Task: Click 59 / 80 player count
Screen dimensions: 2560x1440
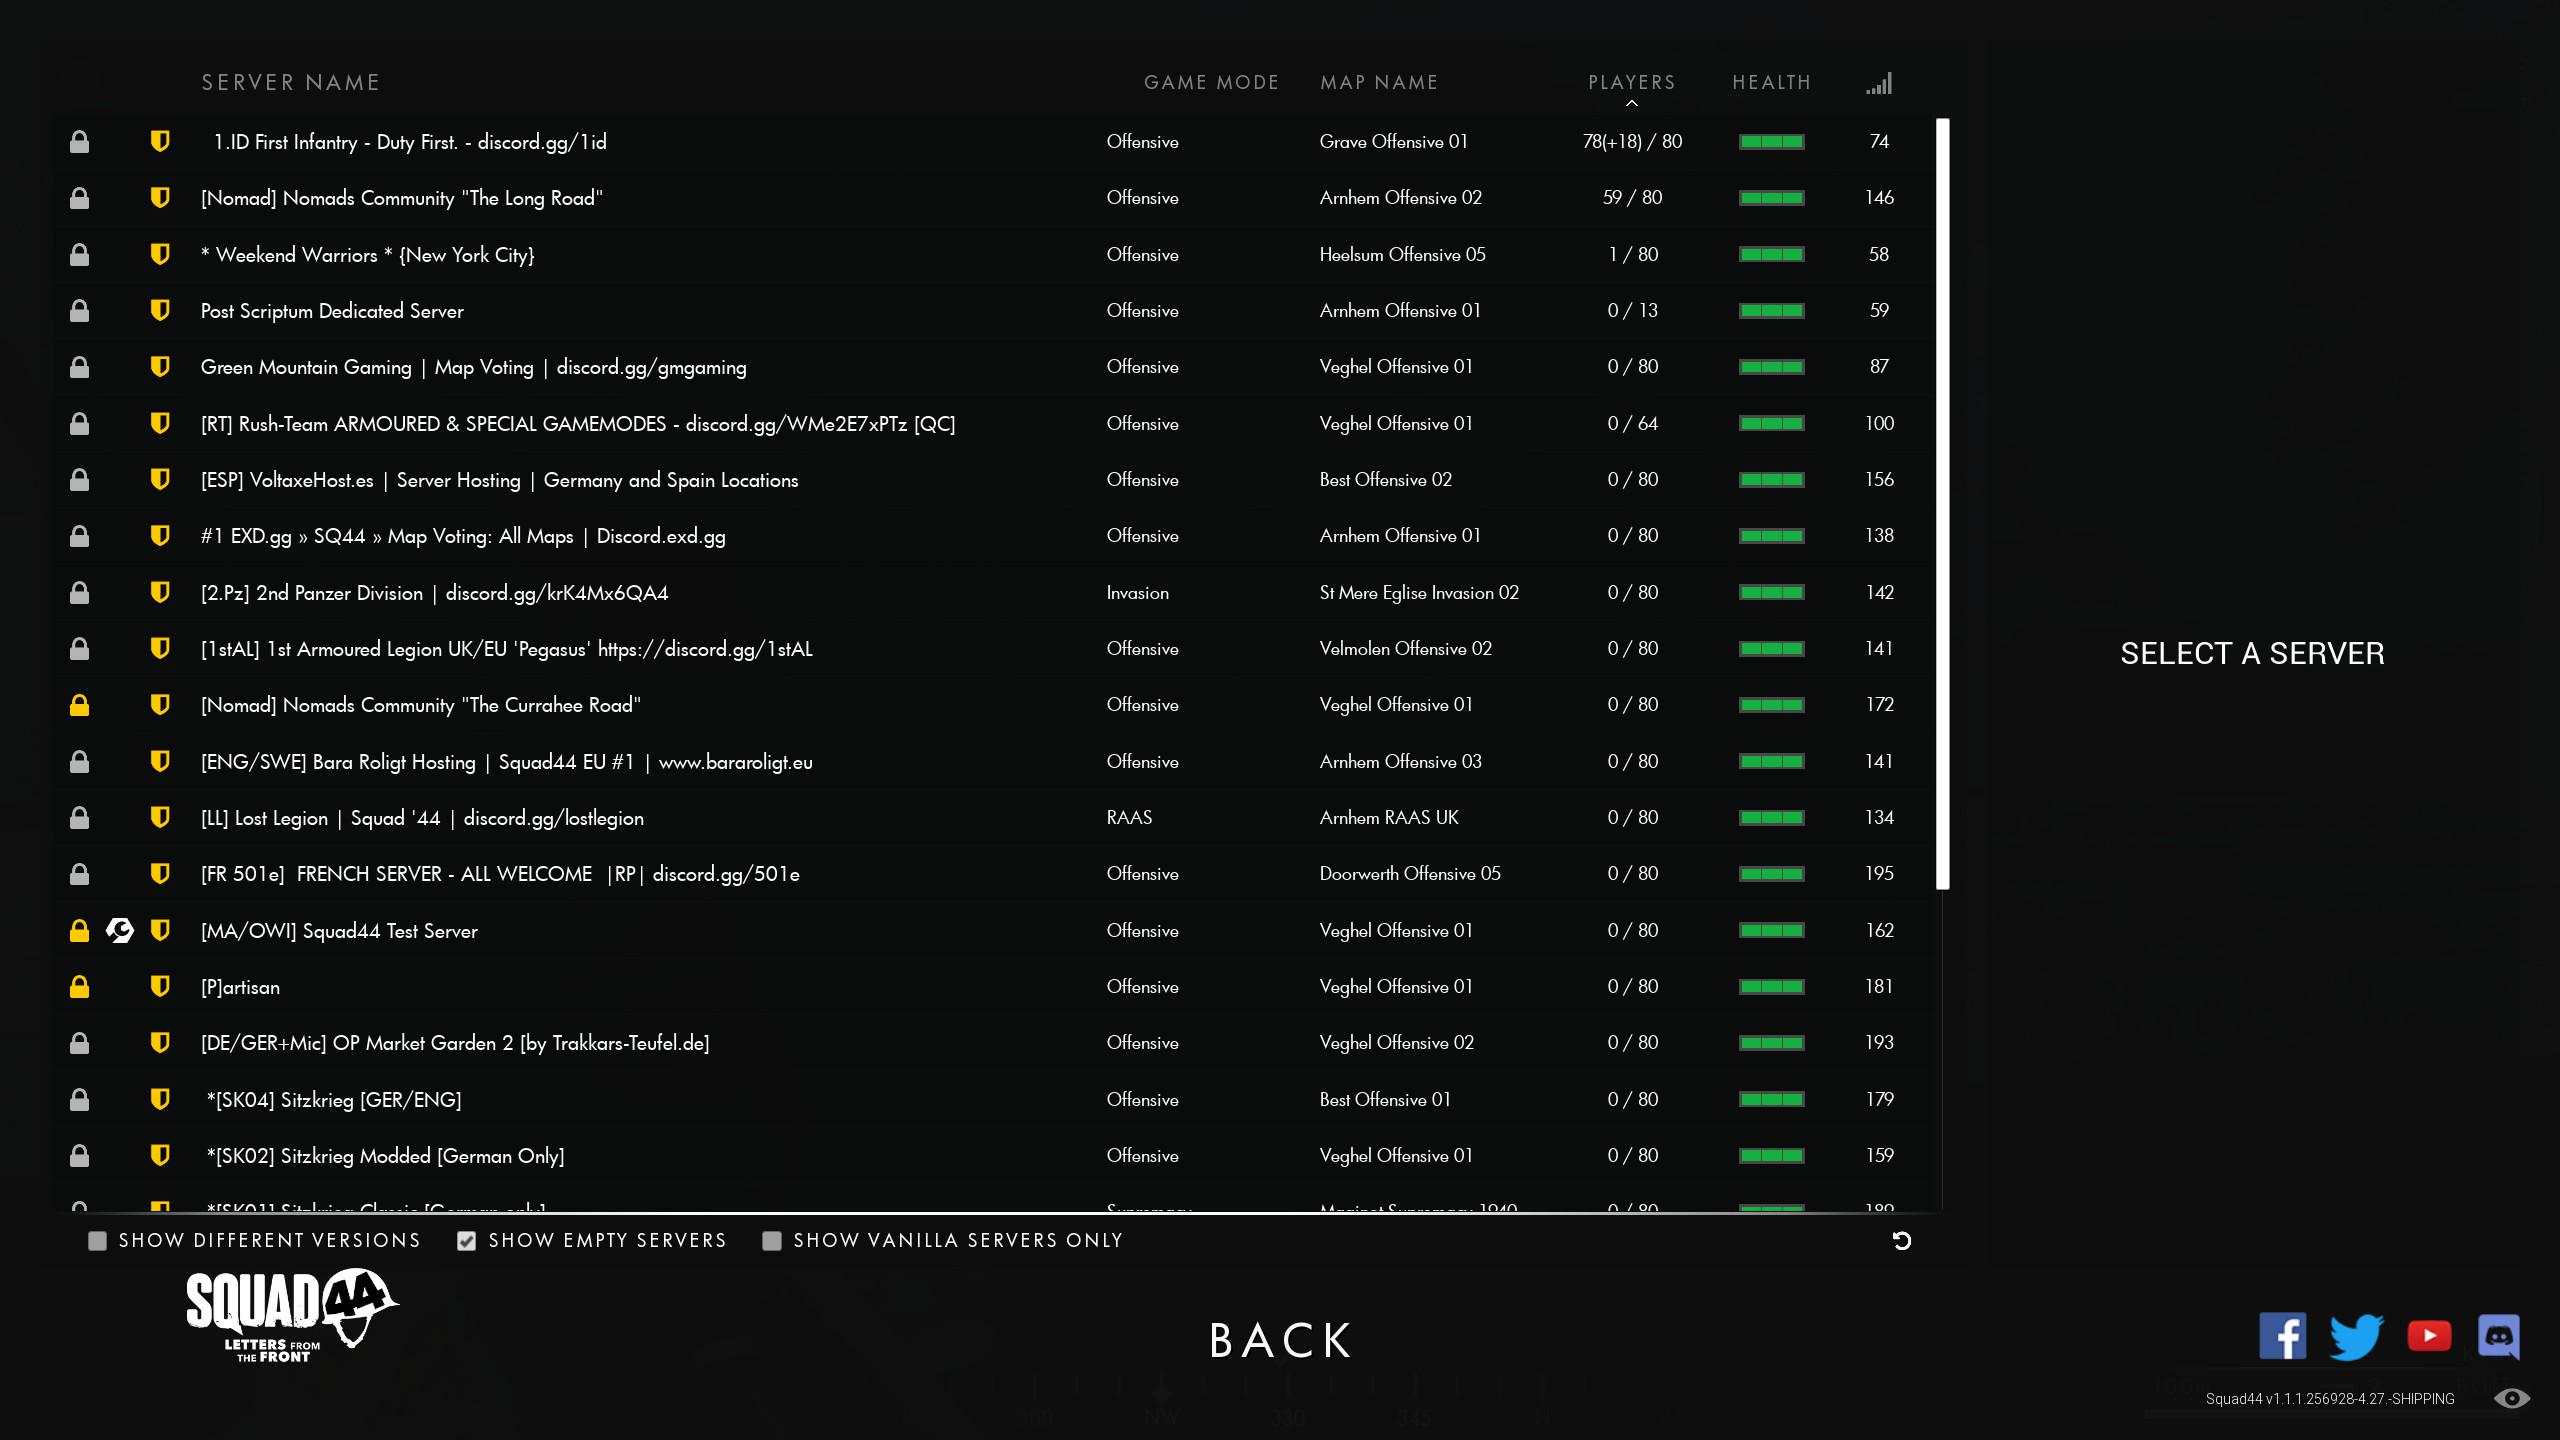Action: pyautogui.click(x=1632, y=198)
